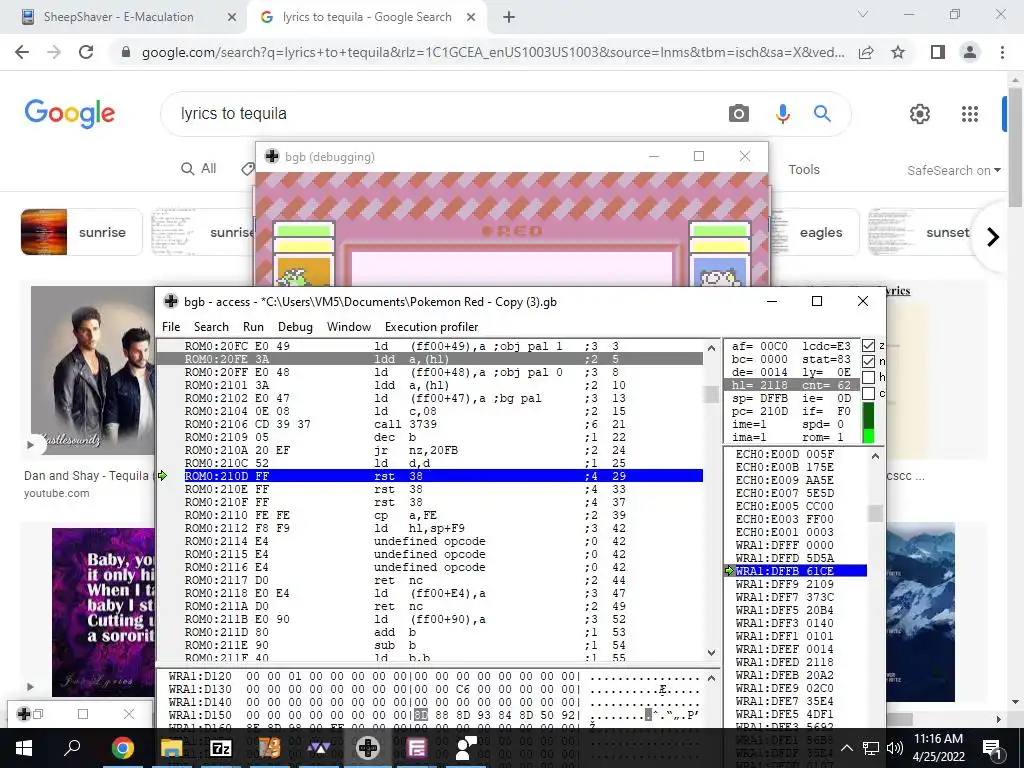Click the bgb gamepad taskbar icon
Image resolution: width=1024 pixels, height=768 pixels.
point(368,748)
